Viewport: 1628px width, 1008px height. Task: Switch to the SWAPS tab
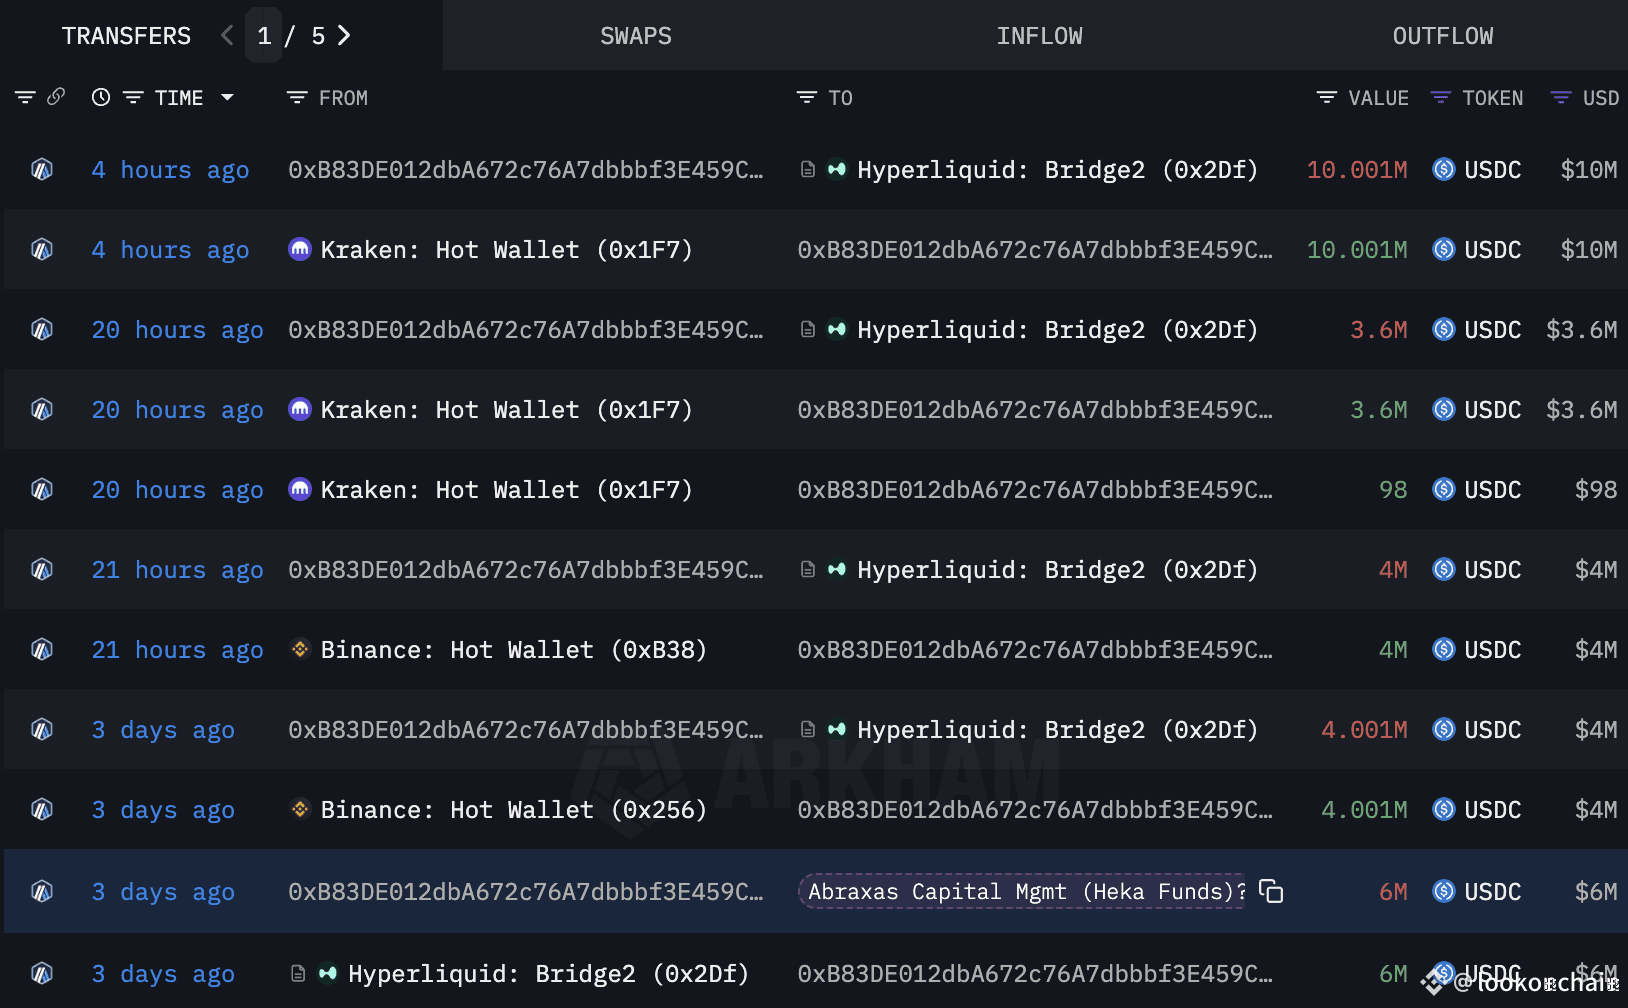pos(636,35)
